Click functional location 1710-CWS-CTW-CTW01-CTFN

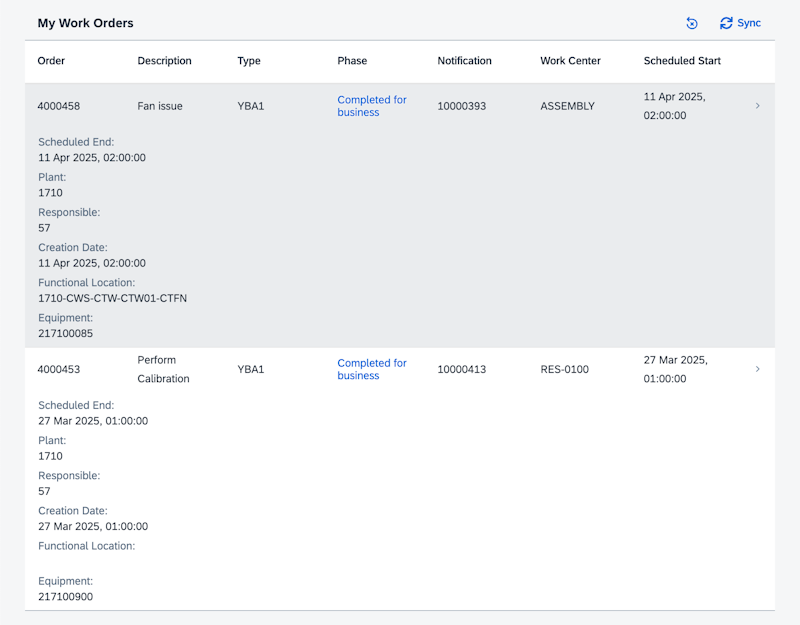click(112, 298)
